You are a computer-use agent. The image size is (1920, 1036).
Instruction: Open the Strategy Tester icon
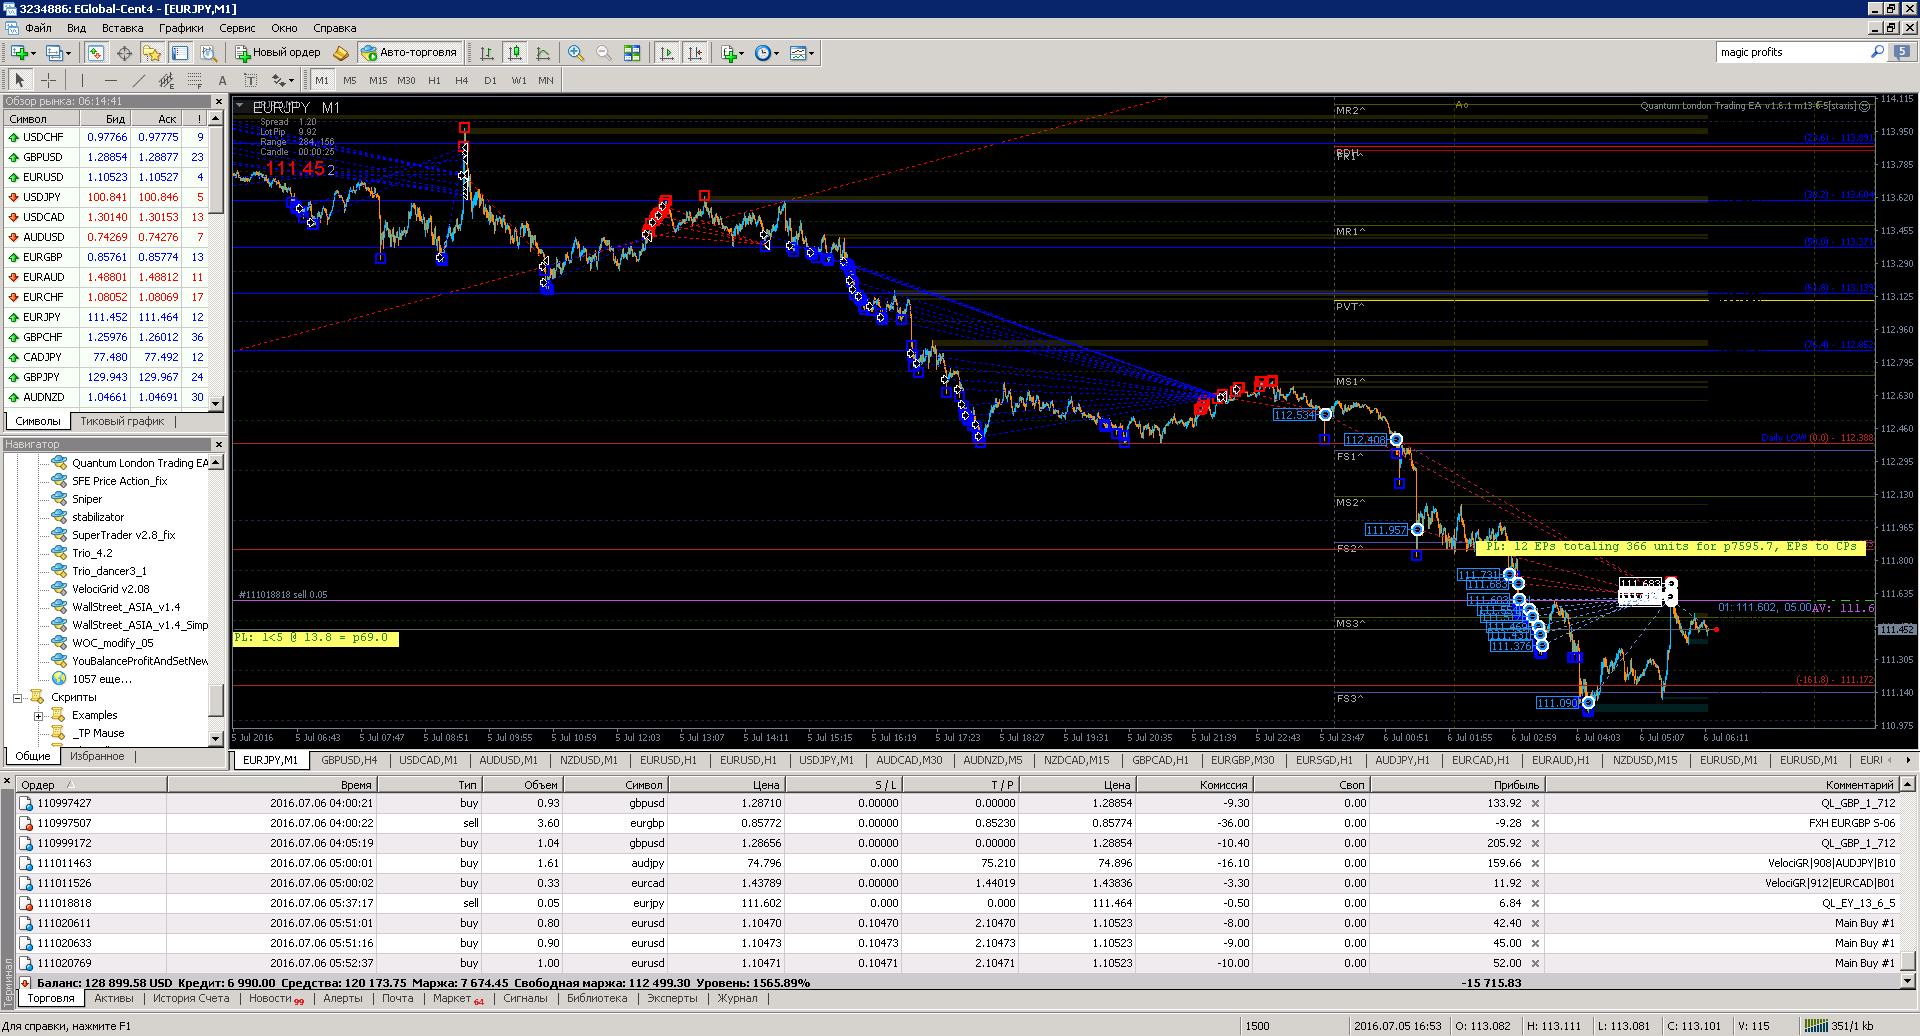click(208, 53)
